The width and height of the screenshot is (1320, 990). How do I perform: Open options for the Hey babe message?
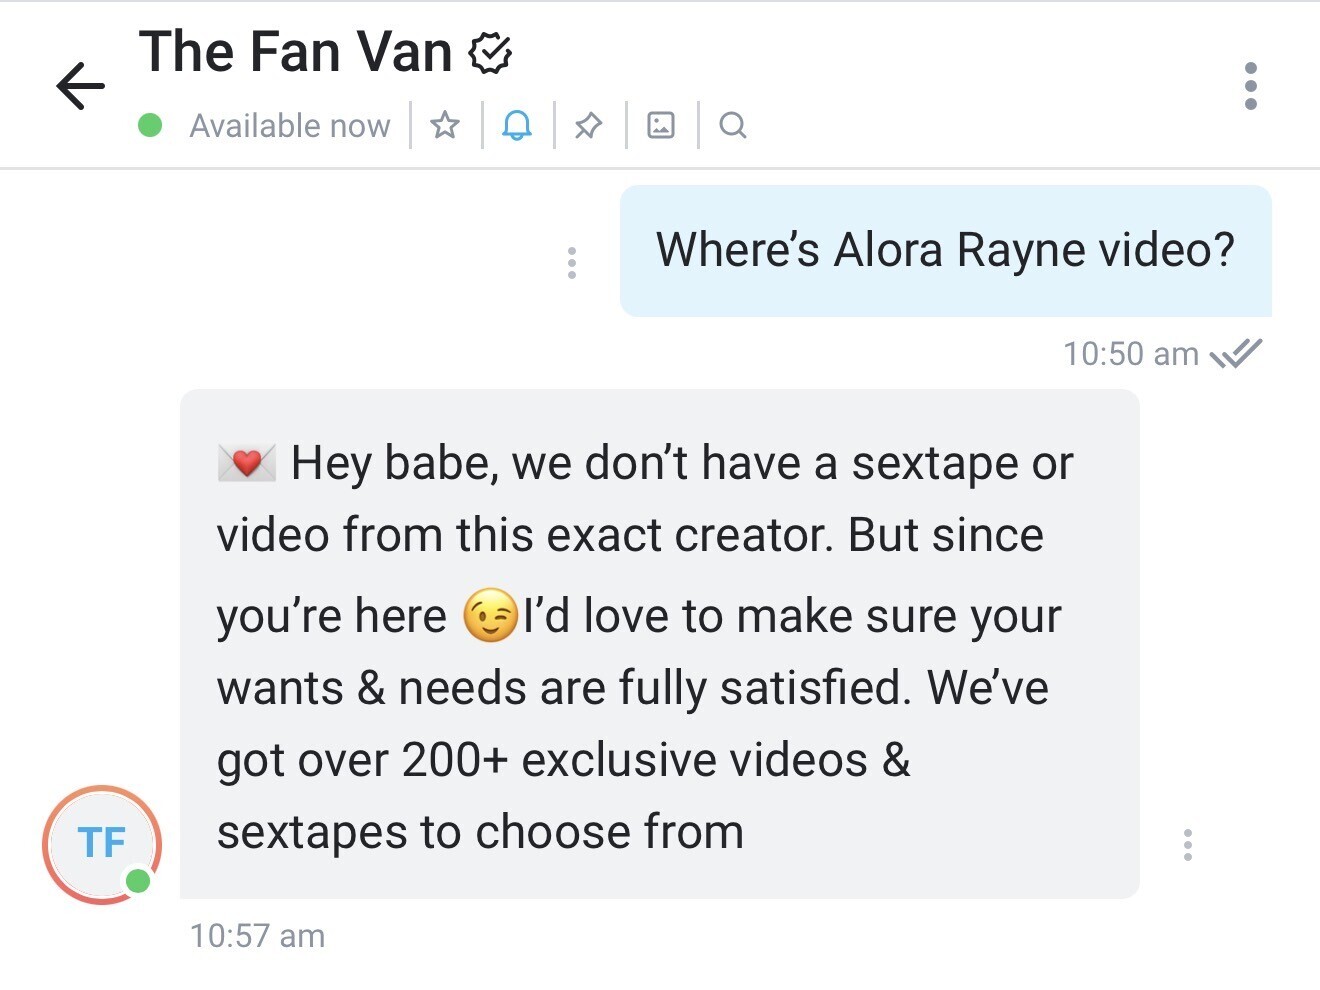pyautogui.click(x=1188, y=845)
